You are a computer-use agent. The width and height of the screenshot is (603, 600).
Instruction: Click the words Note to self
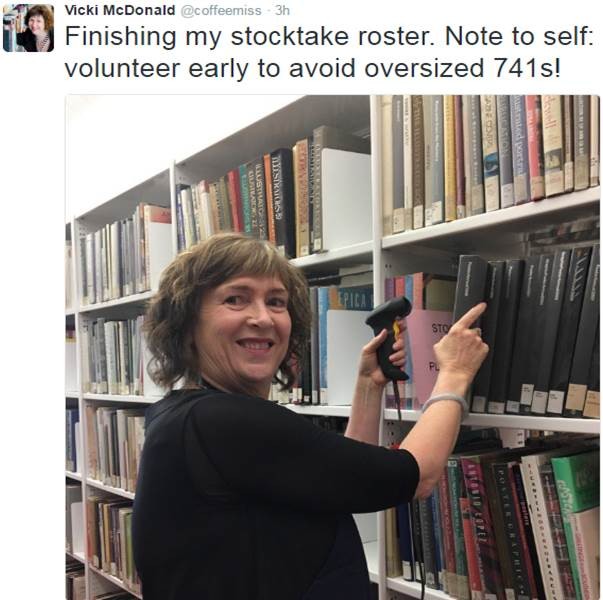(x=518, y=37)
